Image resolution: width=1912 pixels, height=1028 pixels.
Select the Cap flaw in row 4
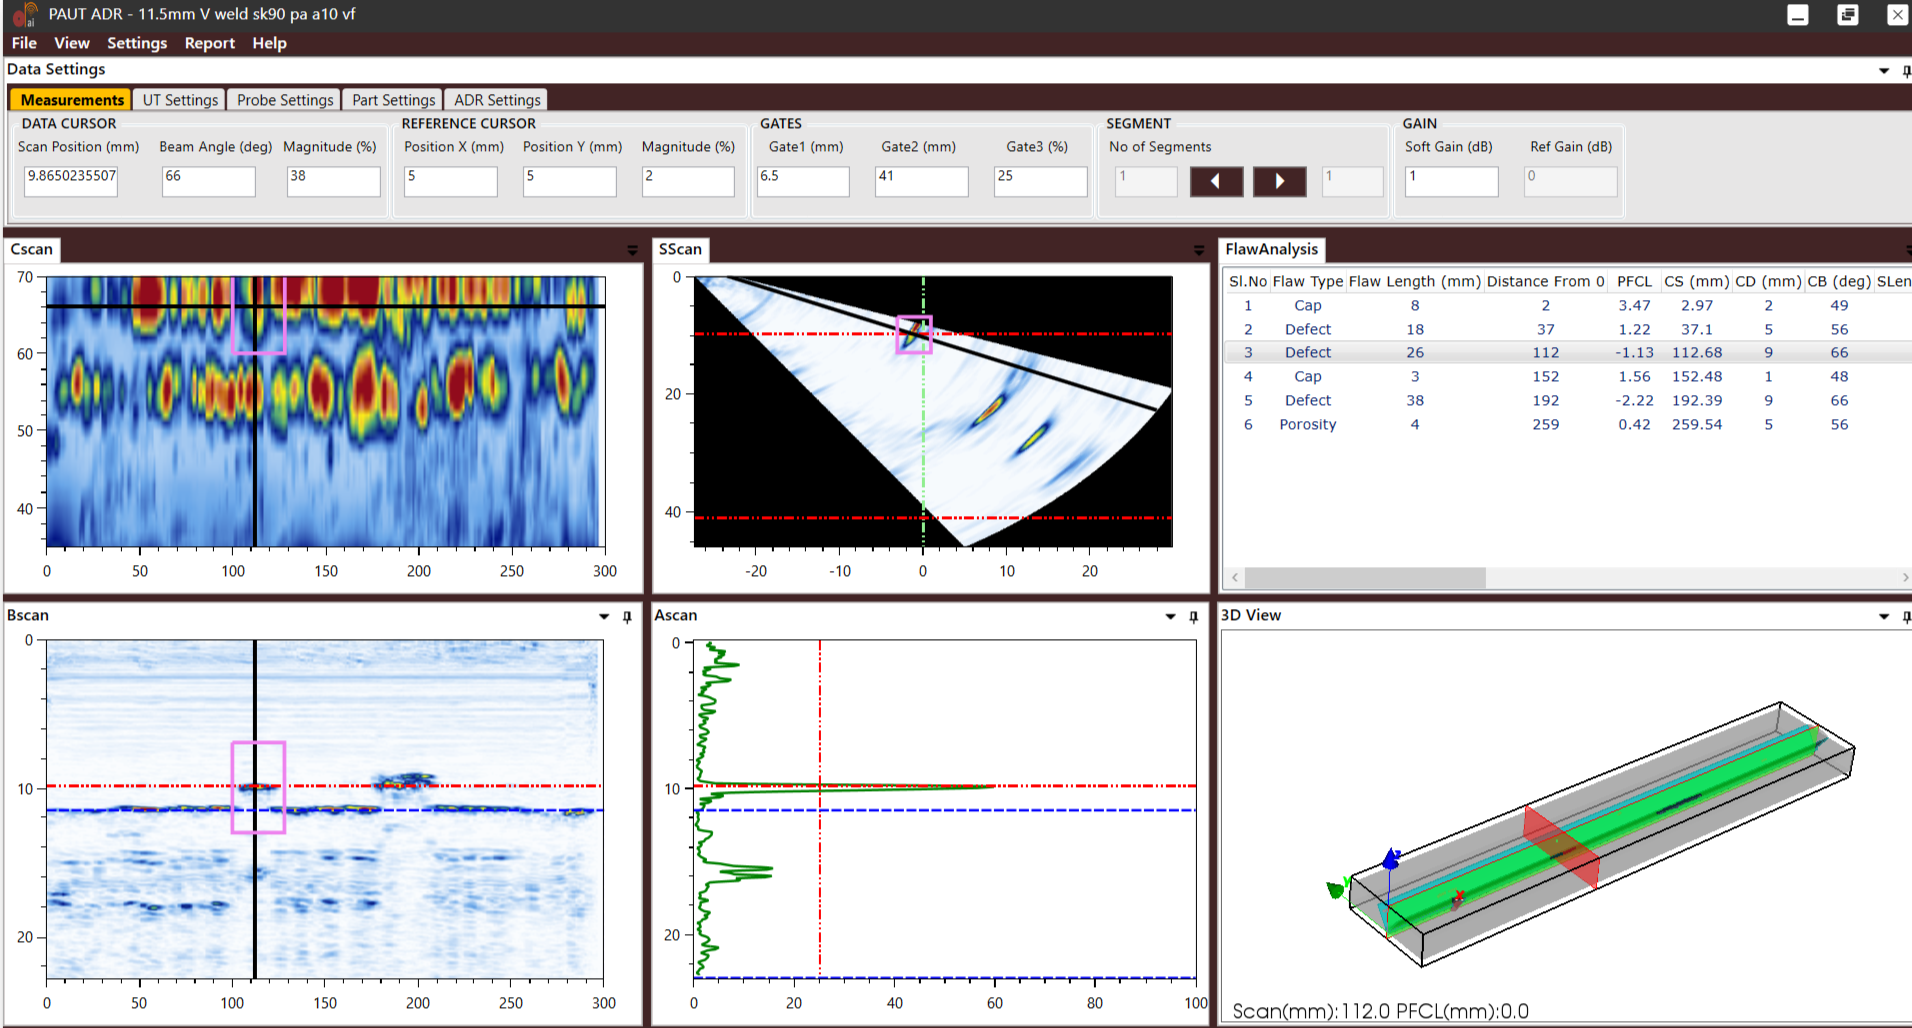1568,376
